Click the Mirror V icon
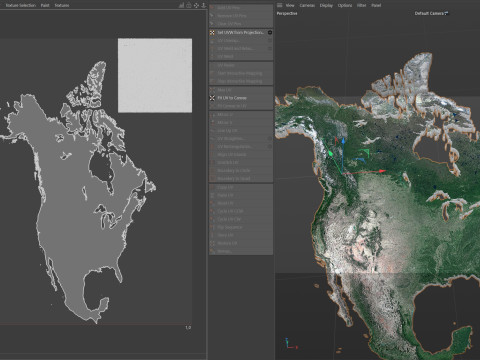This screenshot has height=360, width=480. [x=212, y=122]
